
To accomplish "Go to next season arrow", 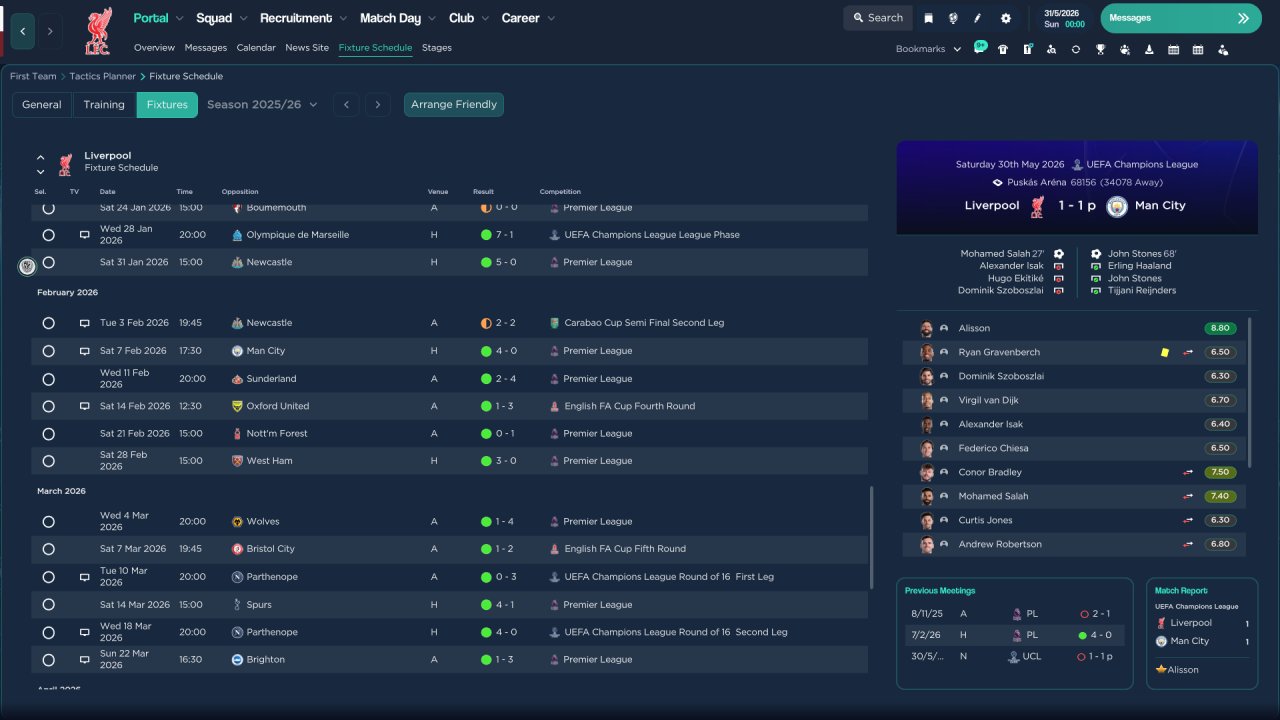I will click(377, 104).
